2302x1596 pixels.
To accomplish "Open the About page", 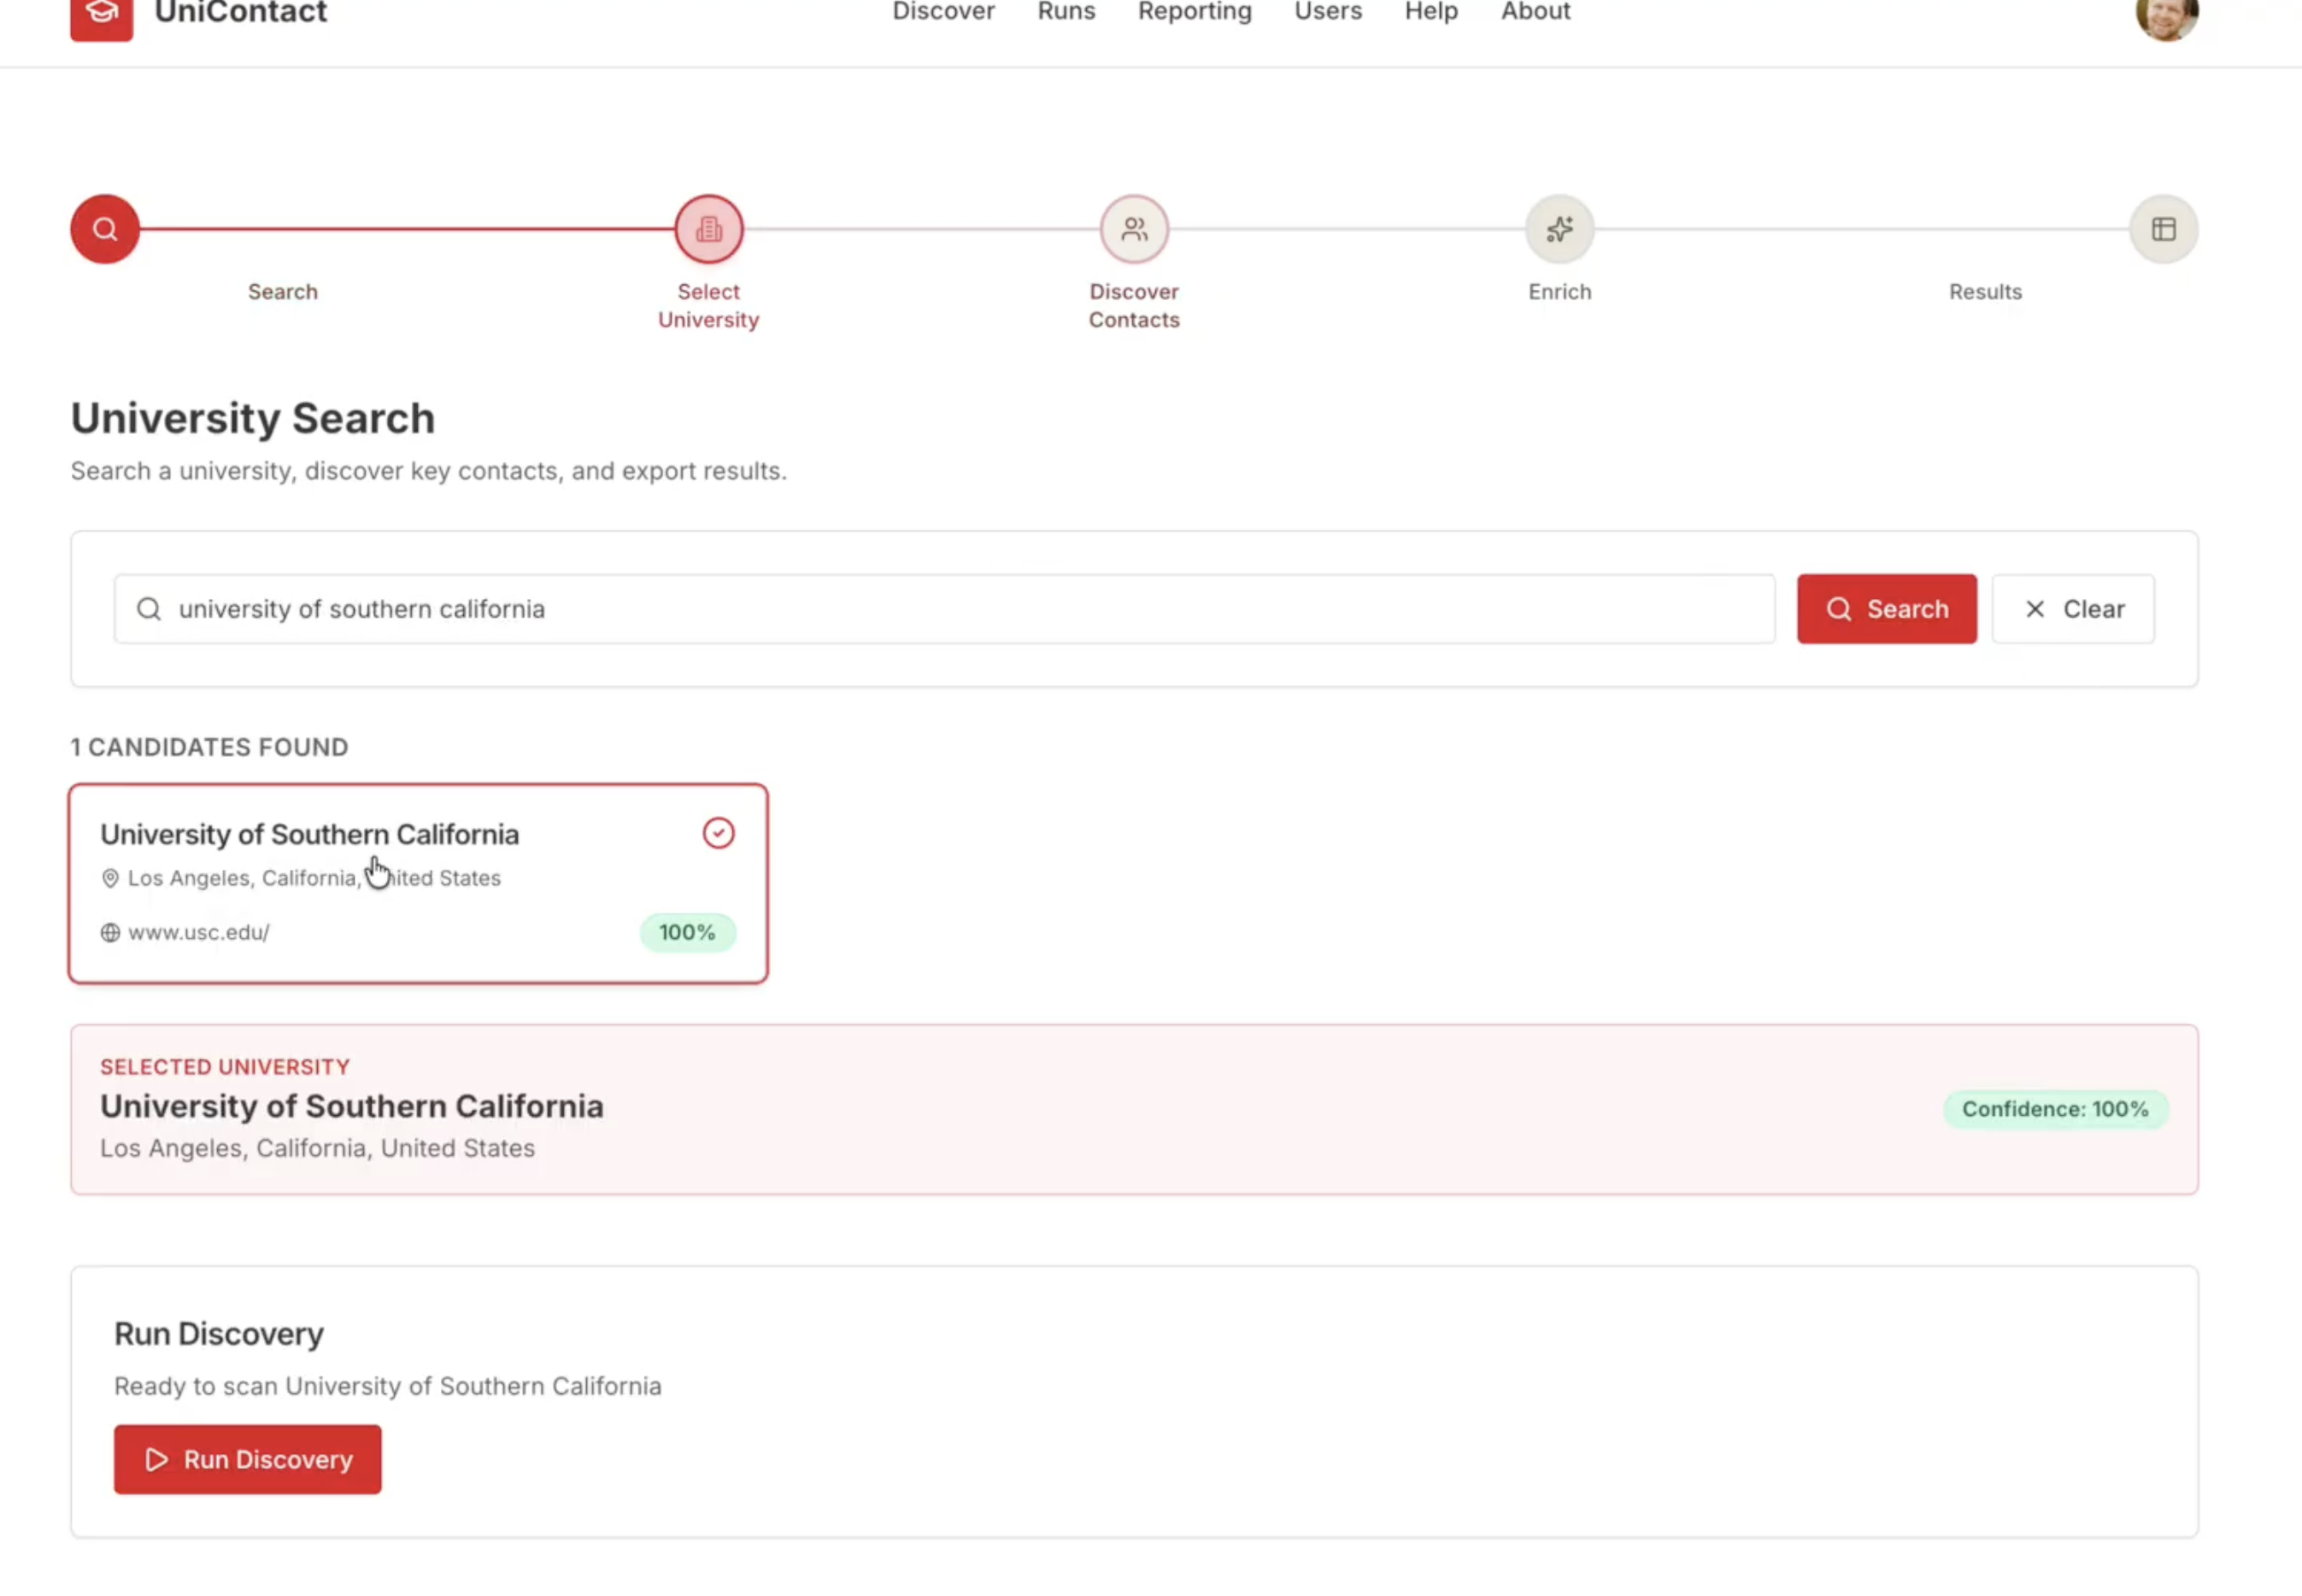I will 1535,12.
